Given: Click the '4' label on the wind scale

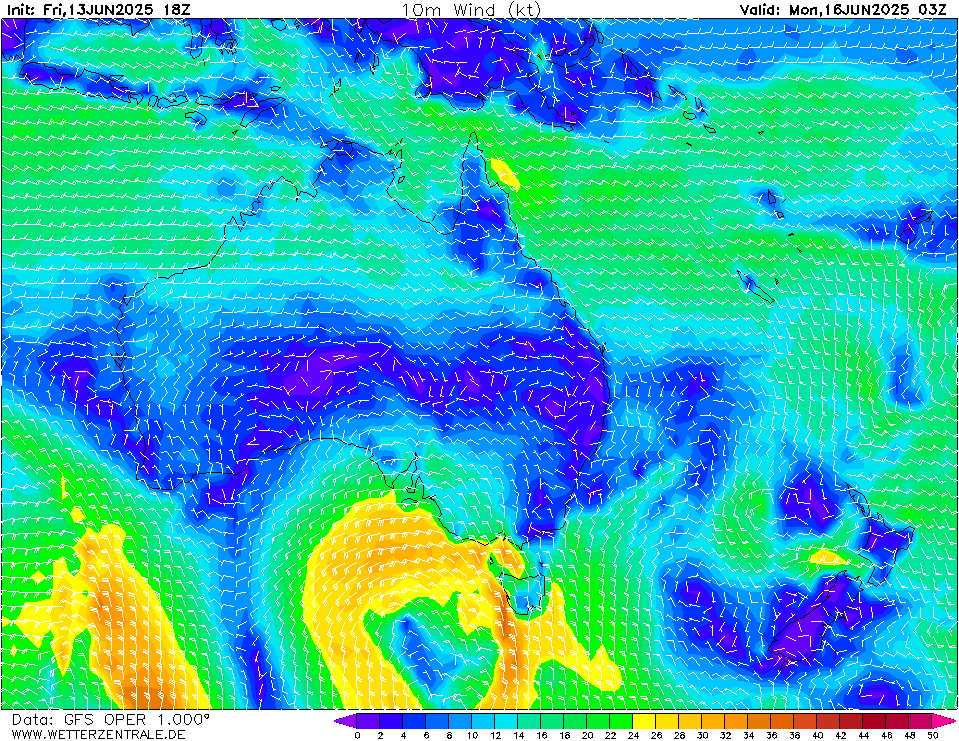Looking at the screenshot, I should point(403,735).
